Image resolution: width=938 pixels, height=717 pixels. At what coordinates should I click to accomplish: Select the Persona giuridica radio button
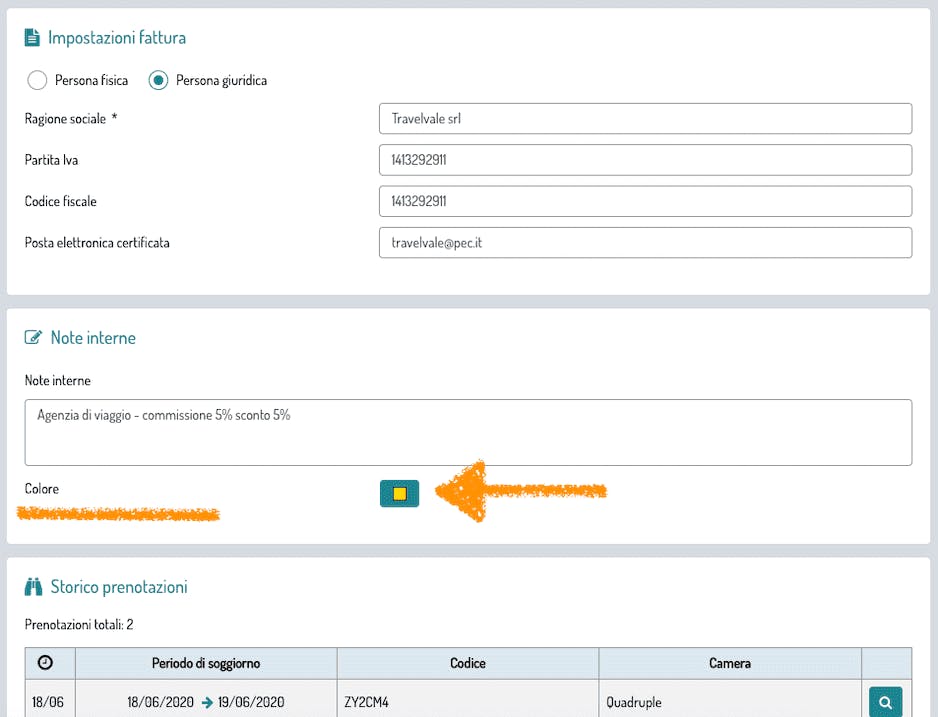(158, 80)
